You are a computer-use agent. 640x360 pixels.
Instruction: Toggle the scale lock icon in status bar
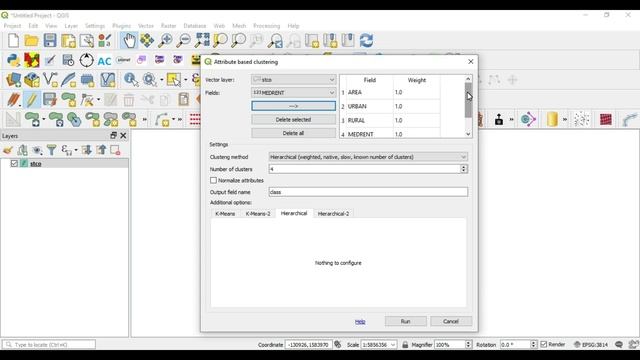point(405,344)
